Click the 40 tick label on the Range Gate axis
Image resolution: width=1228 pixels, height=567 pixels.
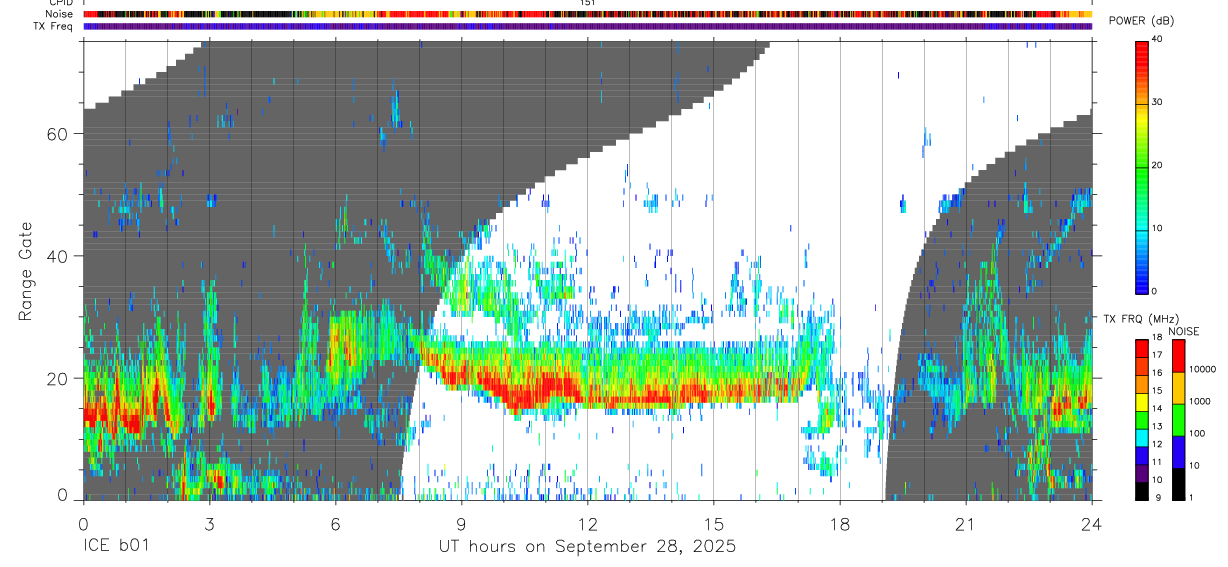[x=56, y=256]
